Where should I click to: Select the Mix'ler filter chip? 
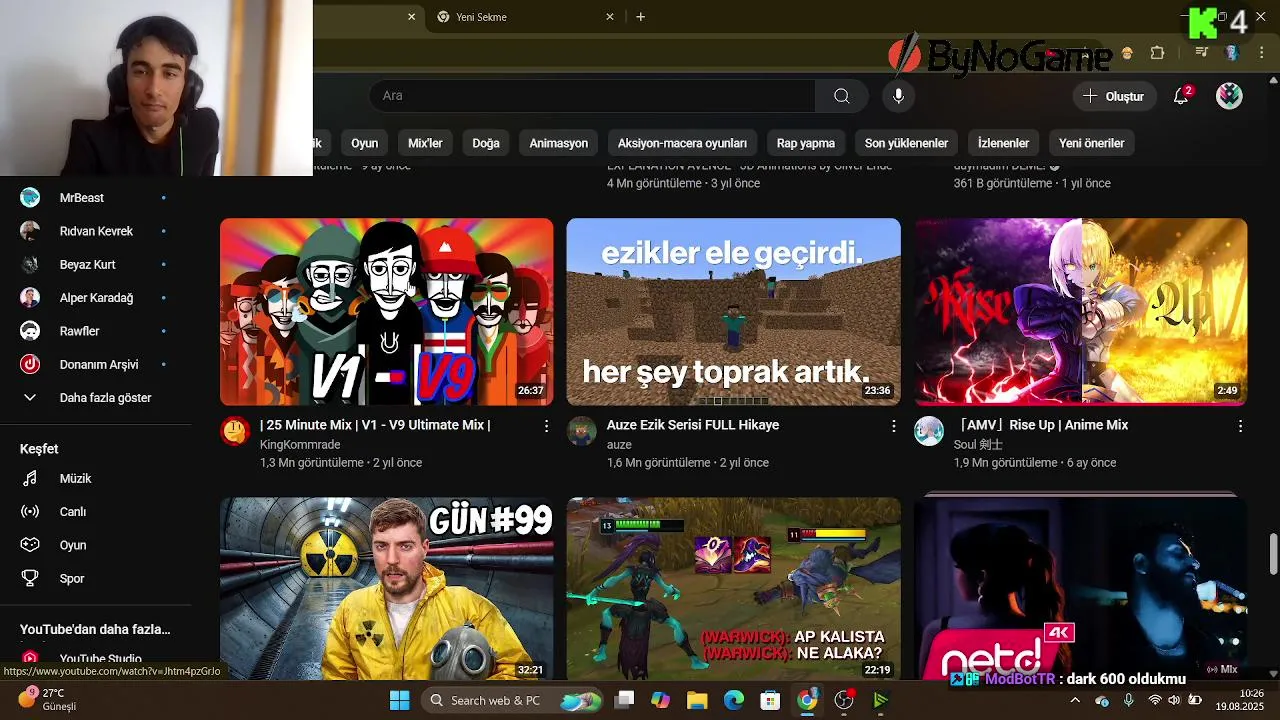click(x=425, y=143)
